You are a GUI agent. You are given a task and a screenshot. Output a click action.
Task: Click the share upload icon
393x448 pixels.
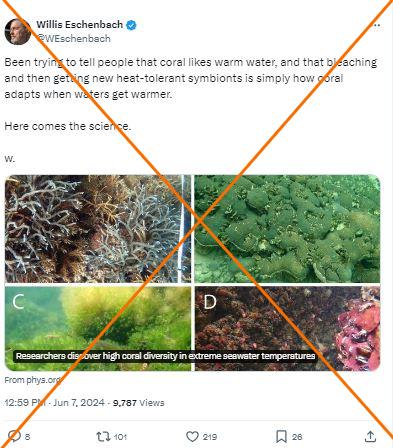point(370,436)
